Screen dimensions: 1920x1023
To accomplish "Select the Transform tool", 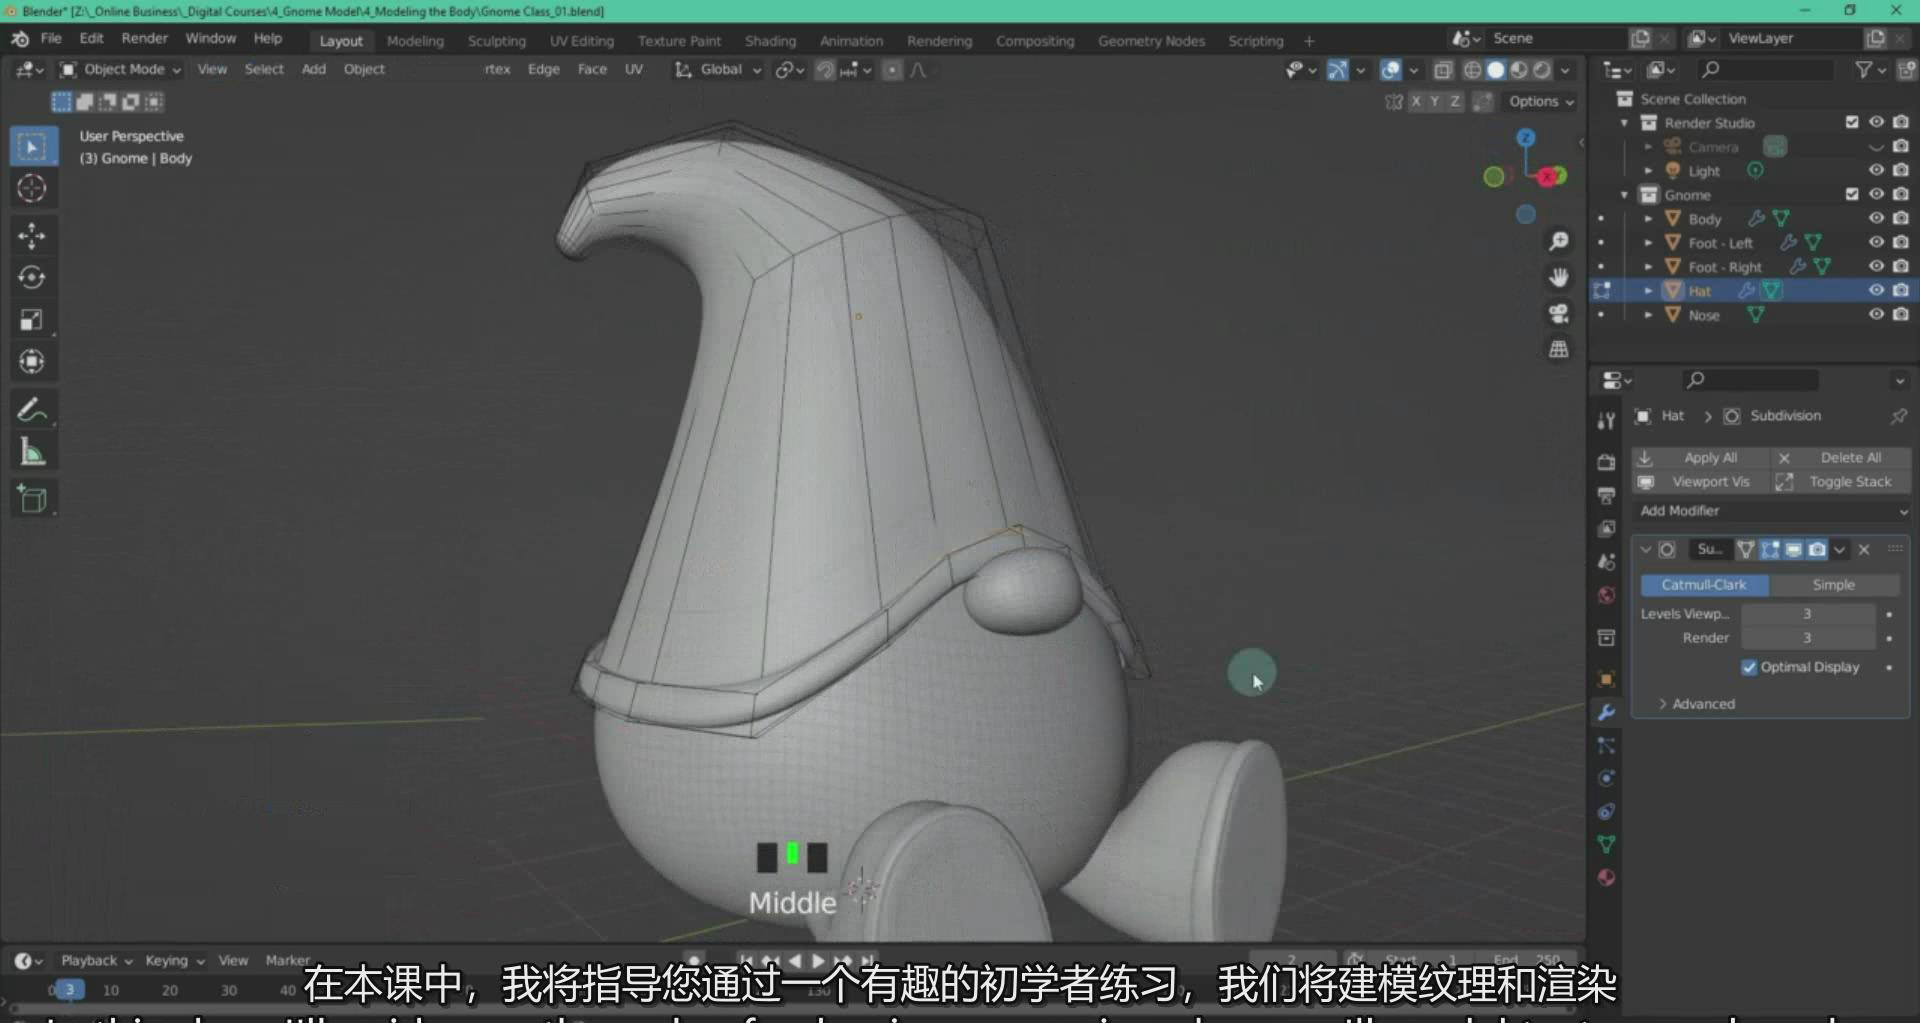I will 33,361.
